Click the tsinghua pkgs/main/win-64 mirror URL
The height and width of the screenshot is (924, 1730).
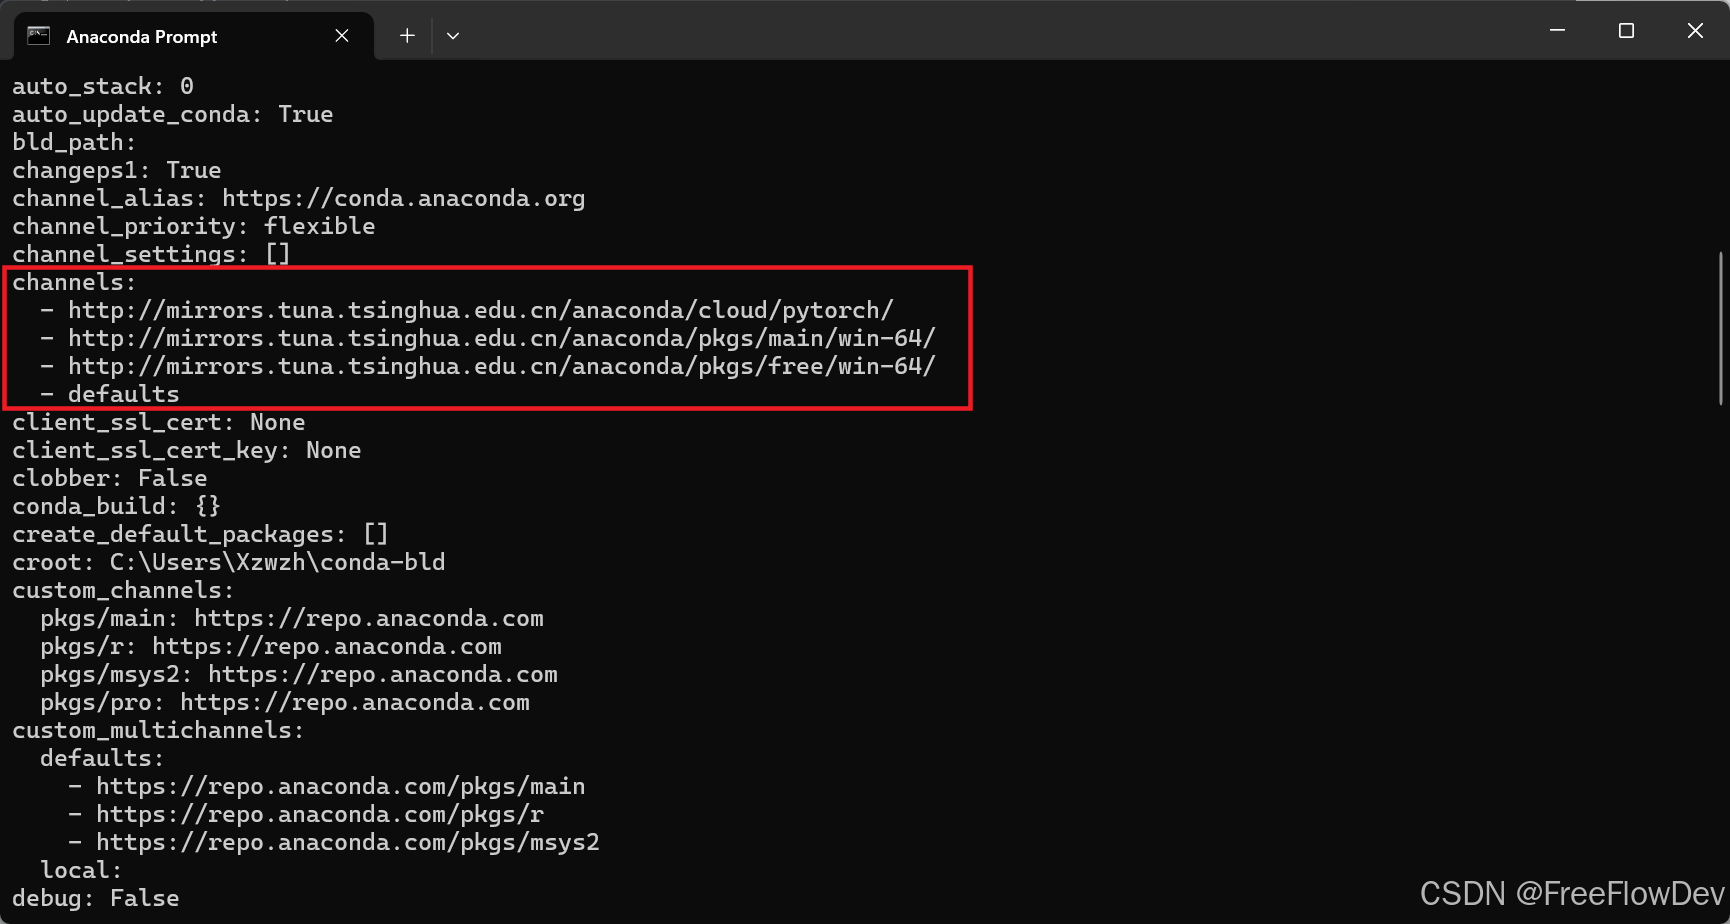[502, 338]
